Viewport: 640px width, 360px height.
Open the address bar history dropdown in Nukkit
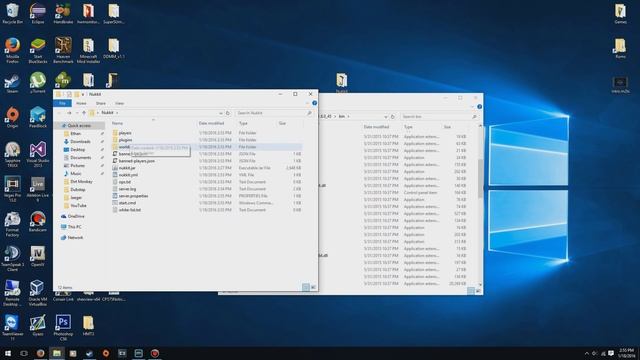(x=221, y=113)
